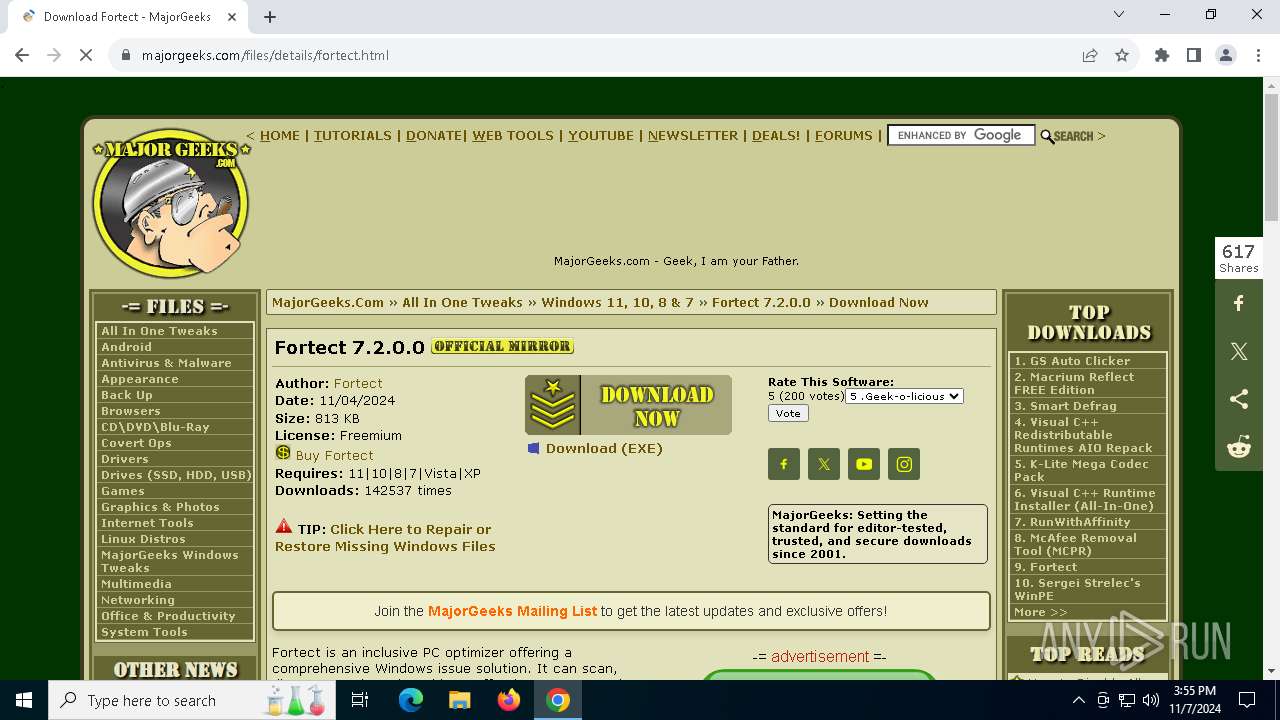Open the notifications center icon
The height and width of the screenshot is (720, 1280).
[x=1247, y=700]
